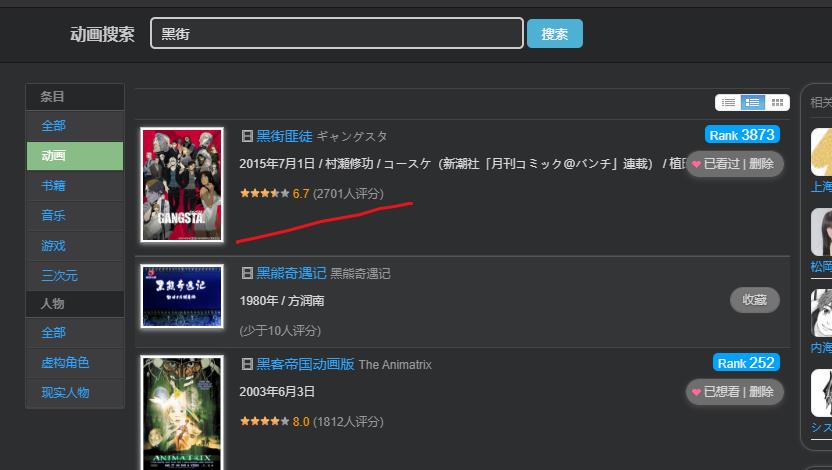The image size is (832, 470).
Task: Click 已想看 status on 黑客帝国动画版
Action: (721, 392)
